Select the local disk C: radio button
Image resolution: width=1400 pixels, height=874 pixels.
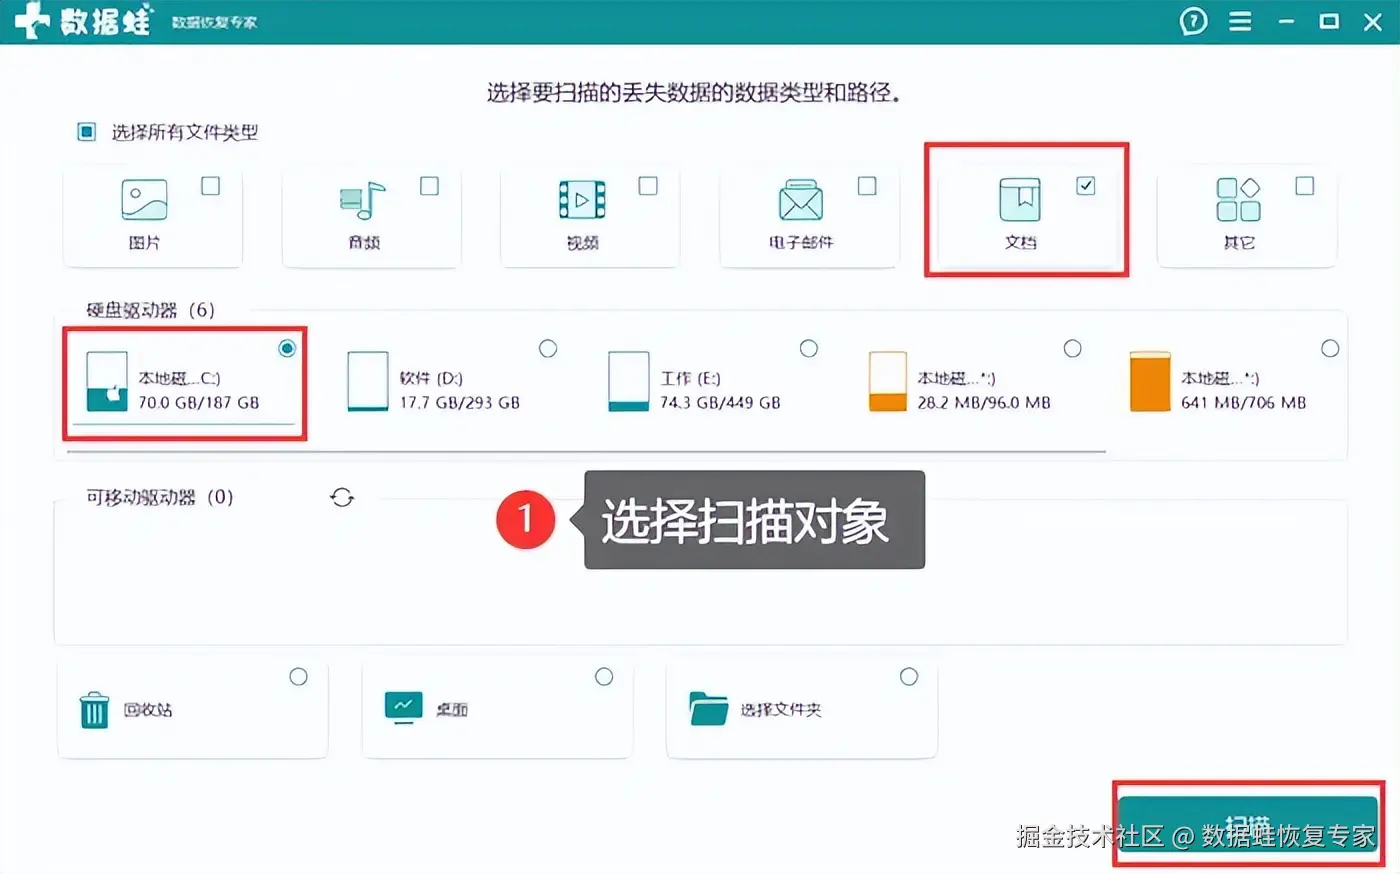pyautogui.click(x=287, y=348)
